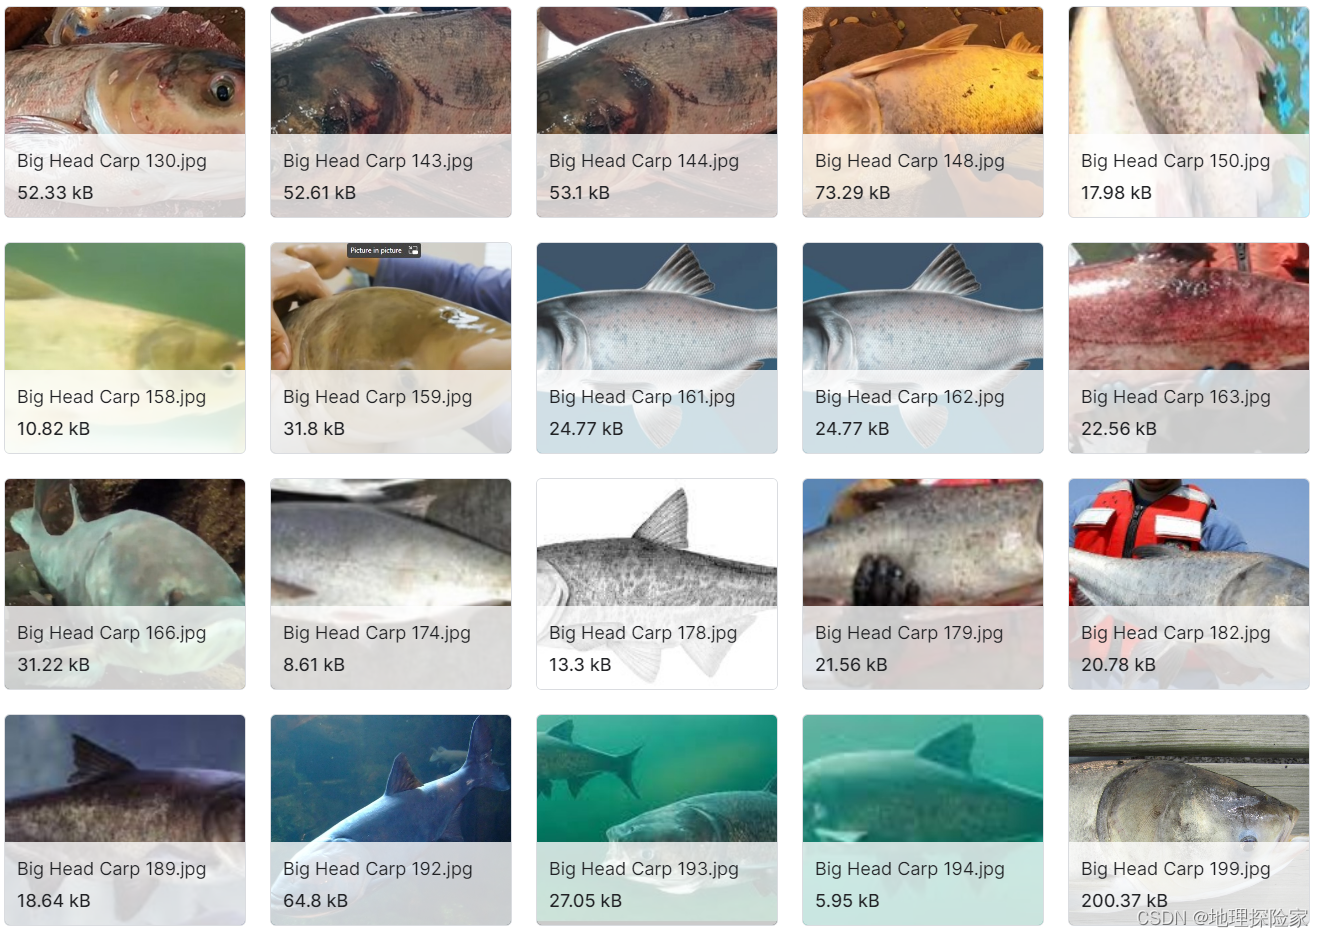Open Big Head Carp 193.jpg image
The height and width of the screenshot is (937, 1323).
tap(657, 820)
